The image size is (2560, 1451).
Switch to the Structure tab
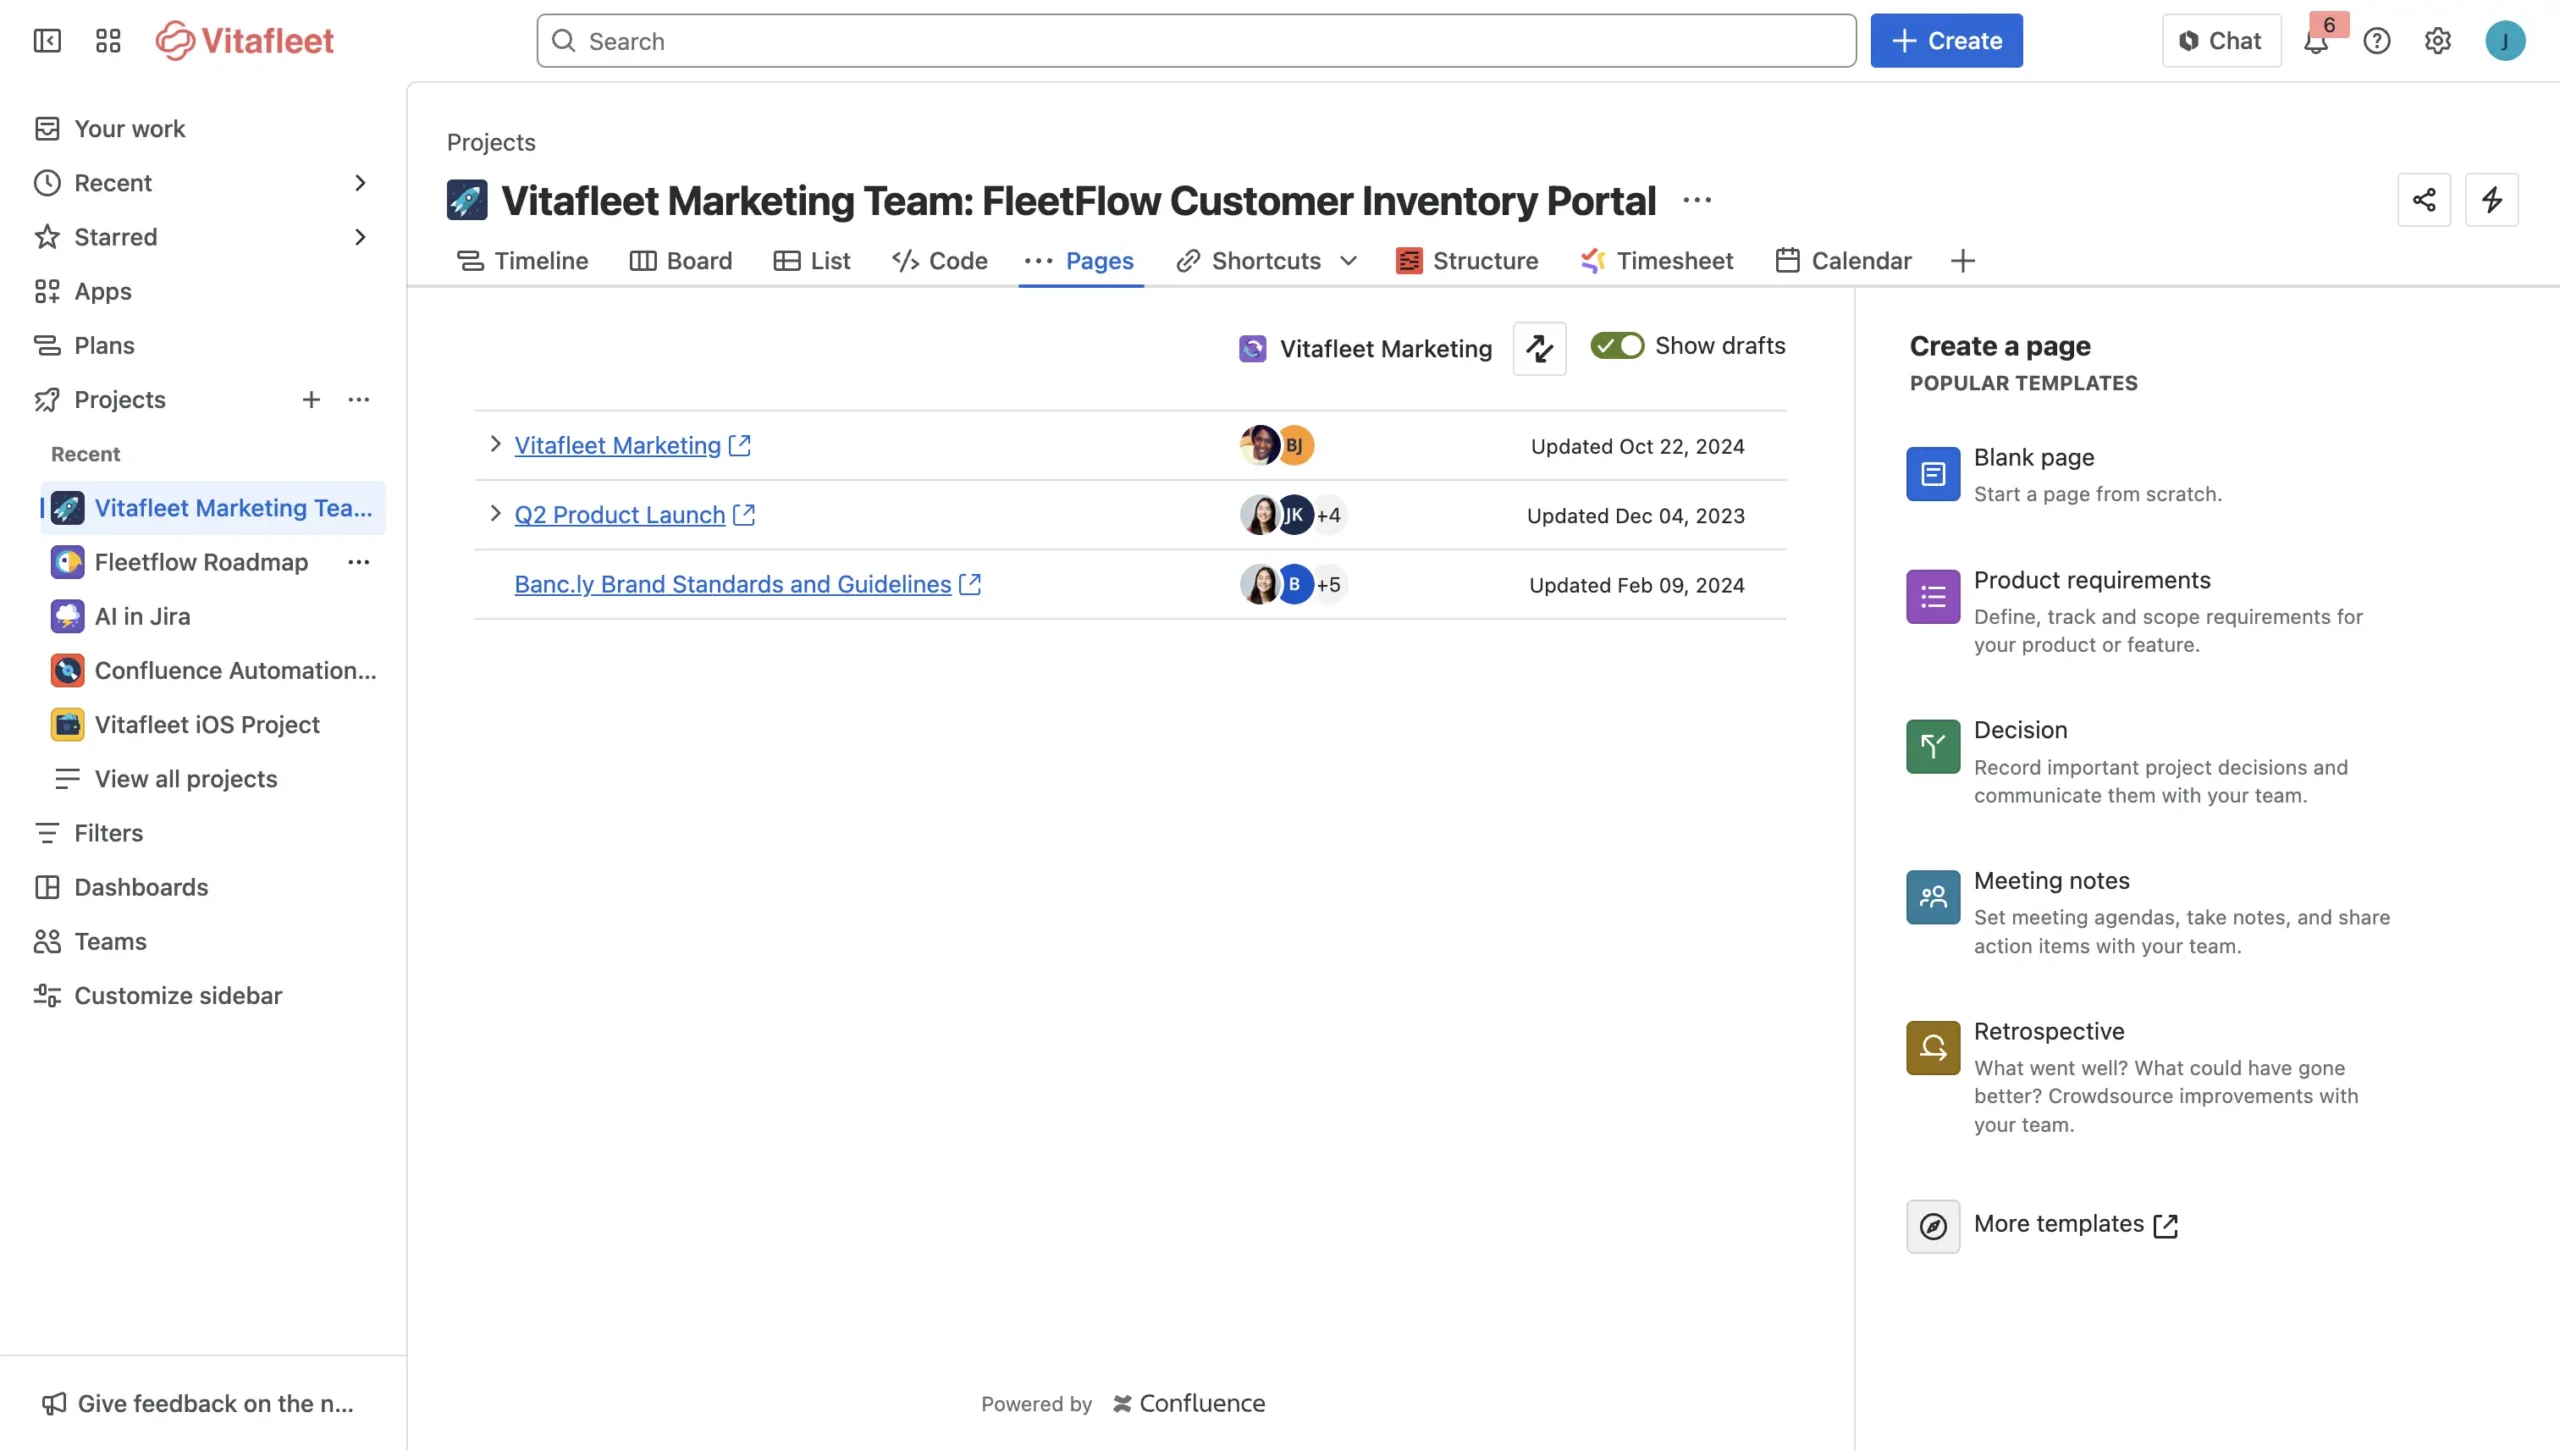pos(1467,261)
